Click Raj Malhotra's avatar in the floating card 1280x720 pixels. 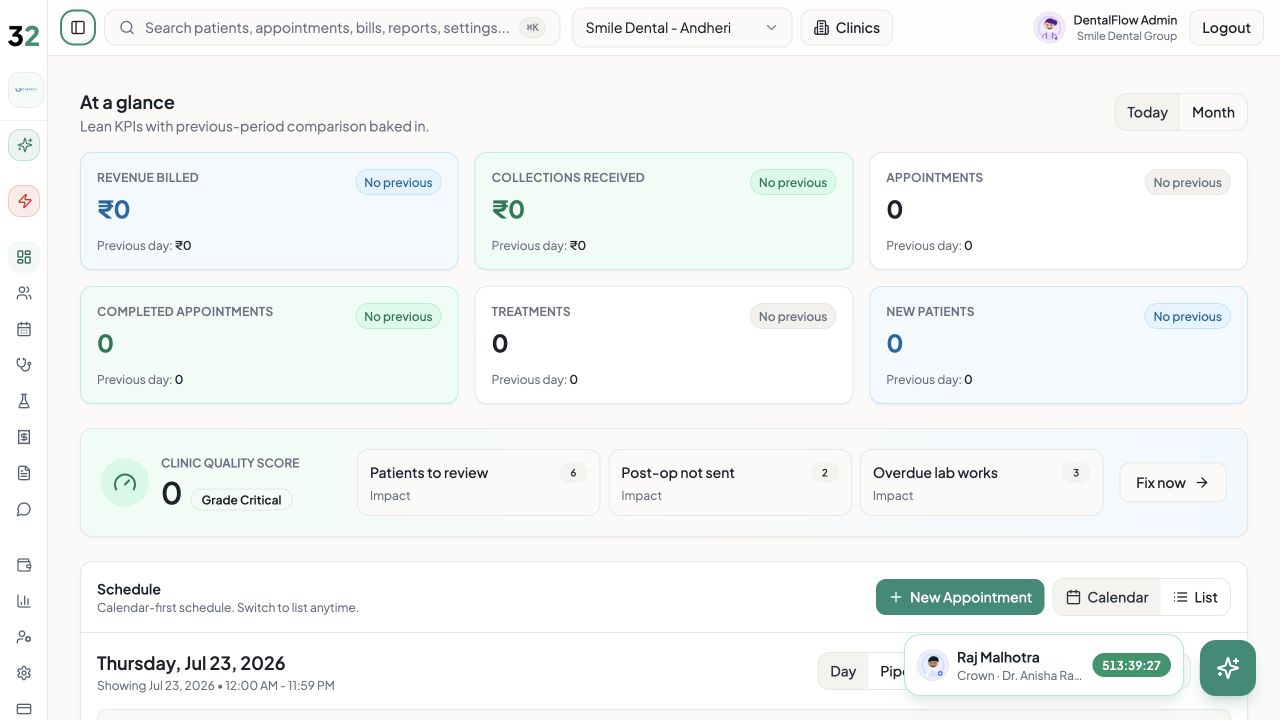(x=933, y=665)
